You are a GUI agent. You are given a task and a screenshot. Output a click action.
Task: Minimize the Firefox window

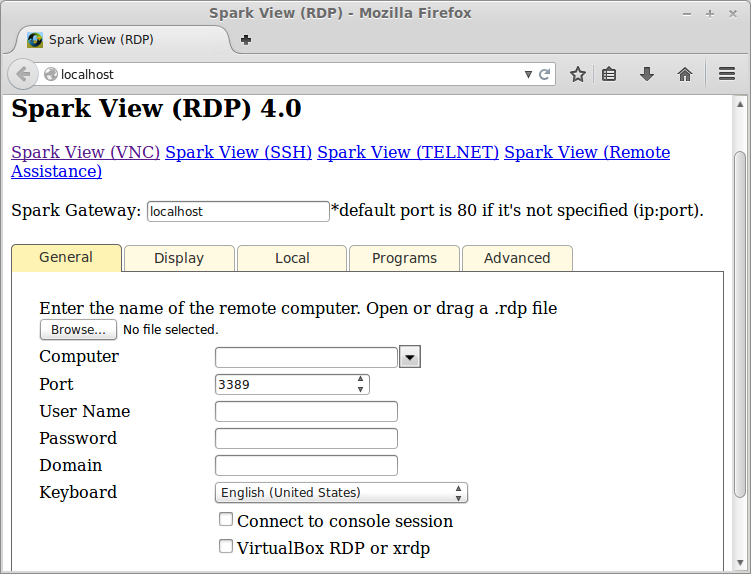(x=687, y=14)
